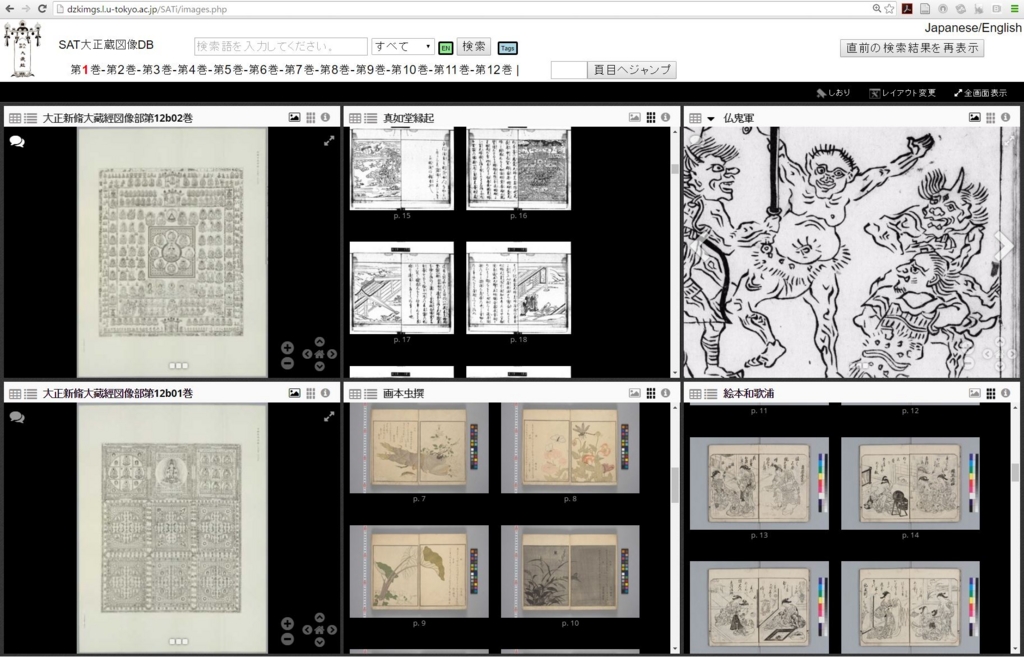
Task: Switch 12b02巻 panel to thumbnail grid view
Action: (311, 118)
